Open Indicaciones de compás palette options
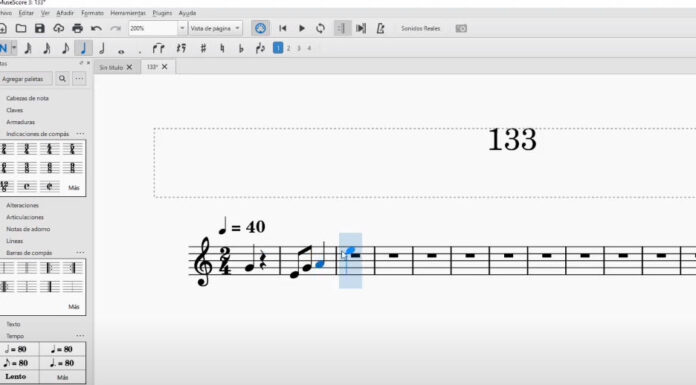696x385 pixels. click(x=80, y=134)
